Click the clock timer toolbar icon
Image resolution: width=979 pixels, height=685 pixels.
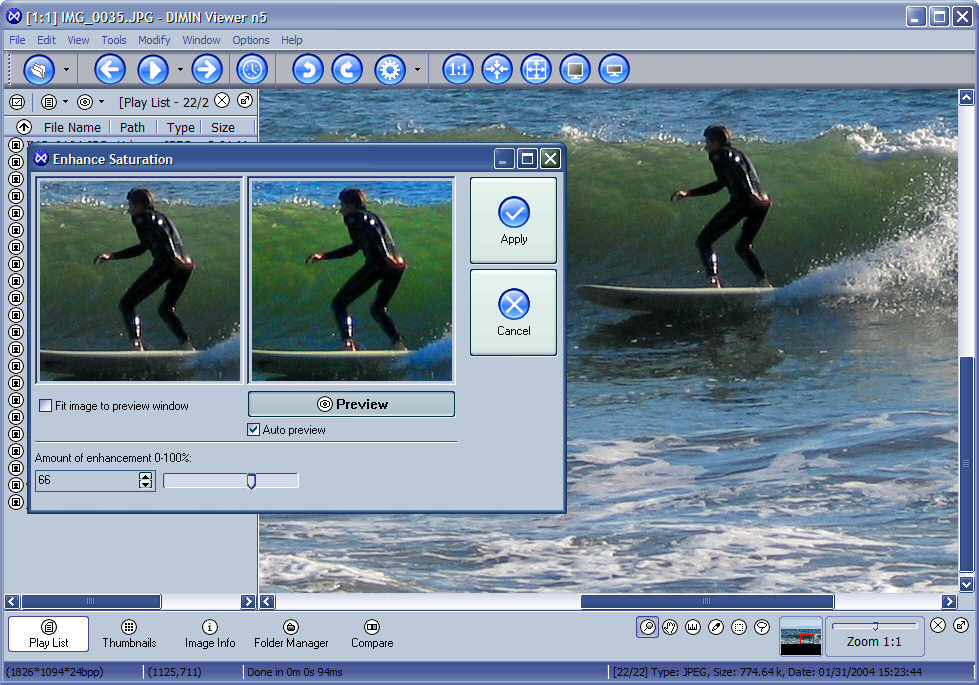[252, 69]
